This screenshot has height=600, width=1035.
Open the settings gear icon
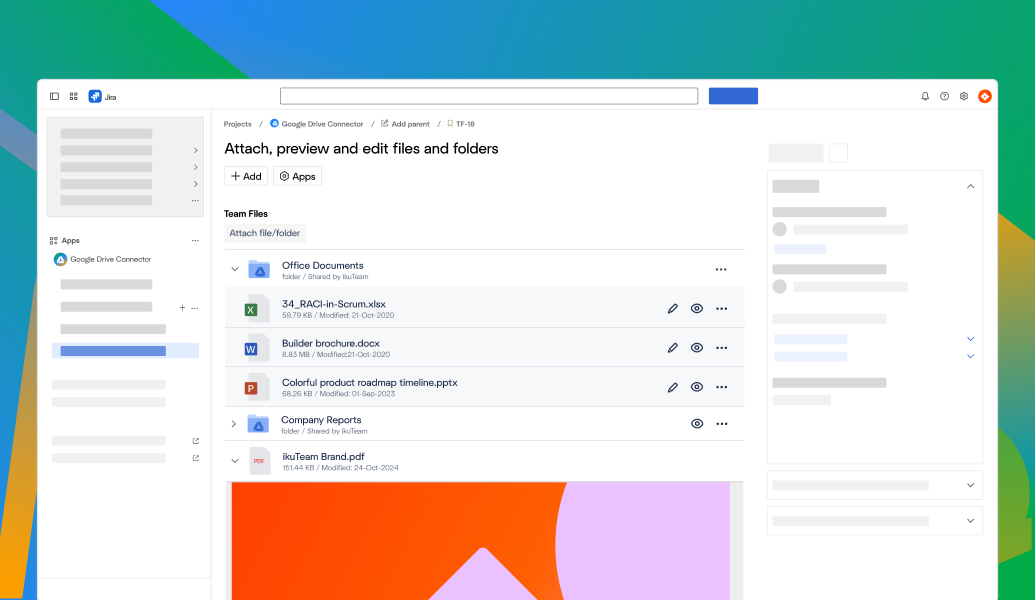click(963, 96)
